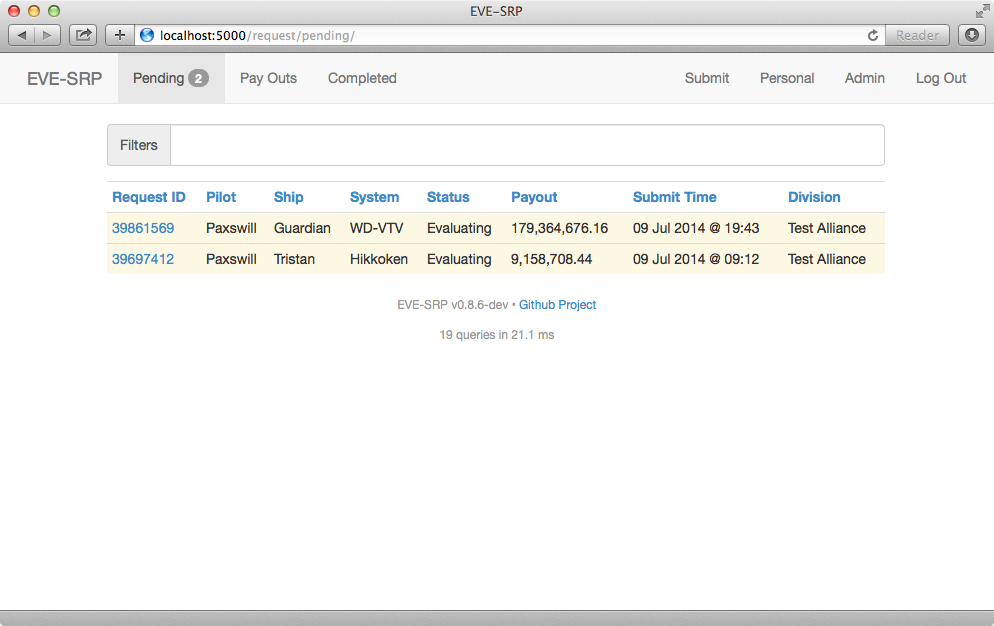
Task: Open the Admin page
Action: [865, 78]
